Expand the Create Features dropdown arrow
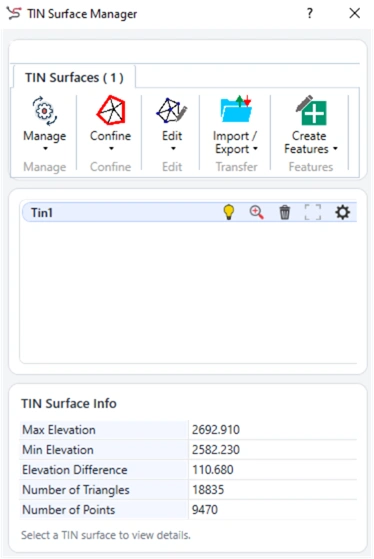 click(x=335, y=149)
